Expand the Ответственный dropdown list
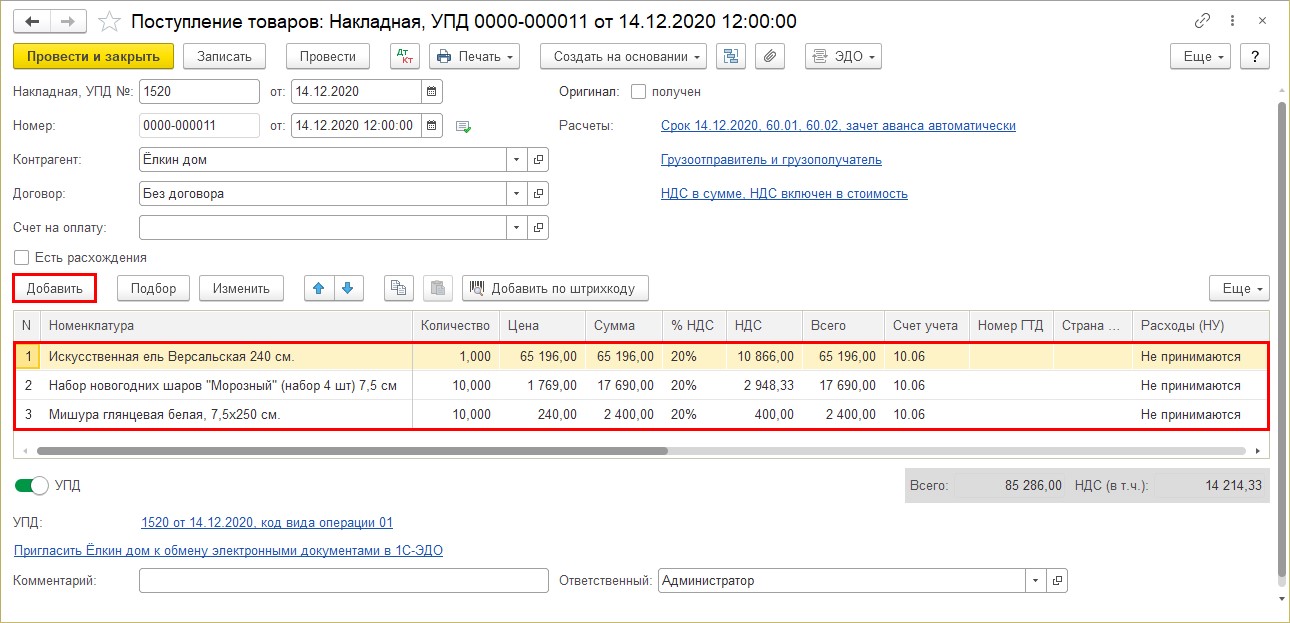This screenshot has width=1290, height=623. coord(1034,580)
